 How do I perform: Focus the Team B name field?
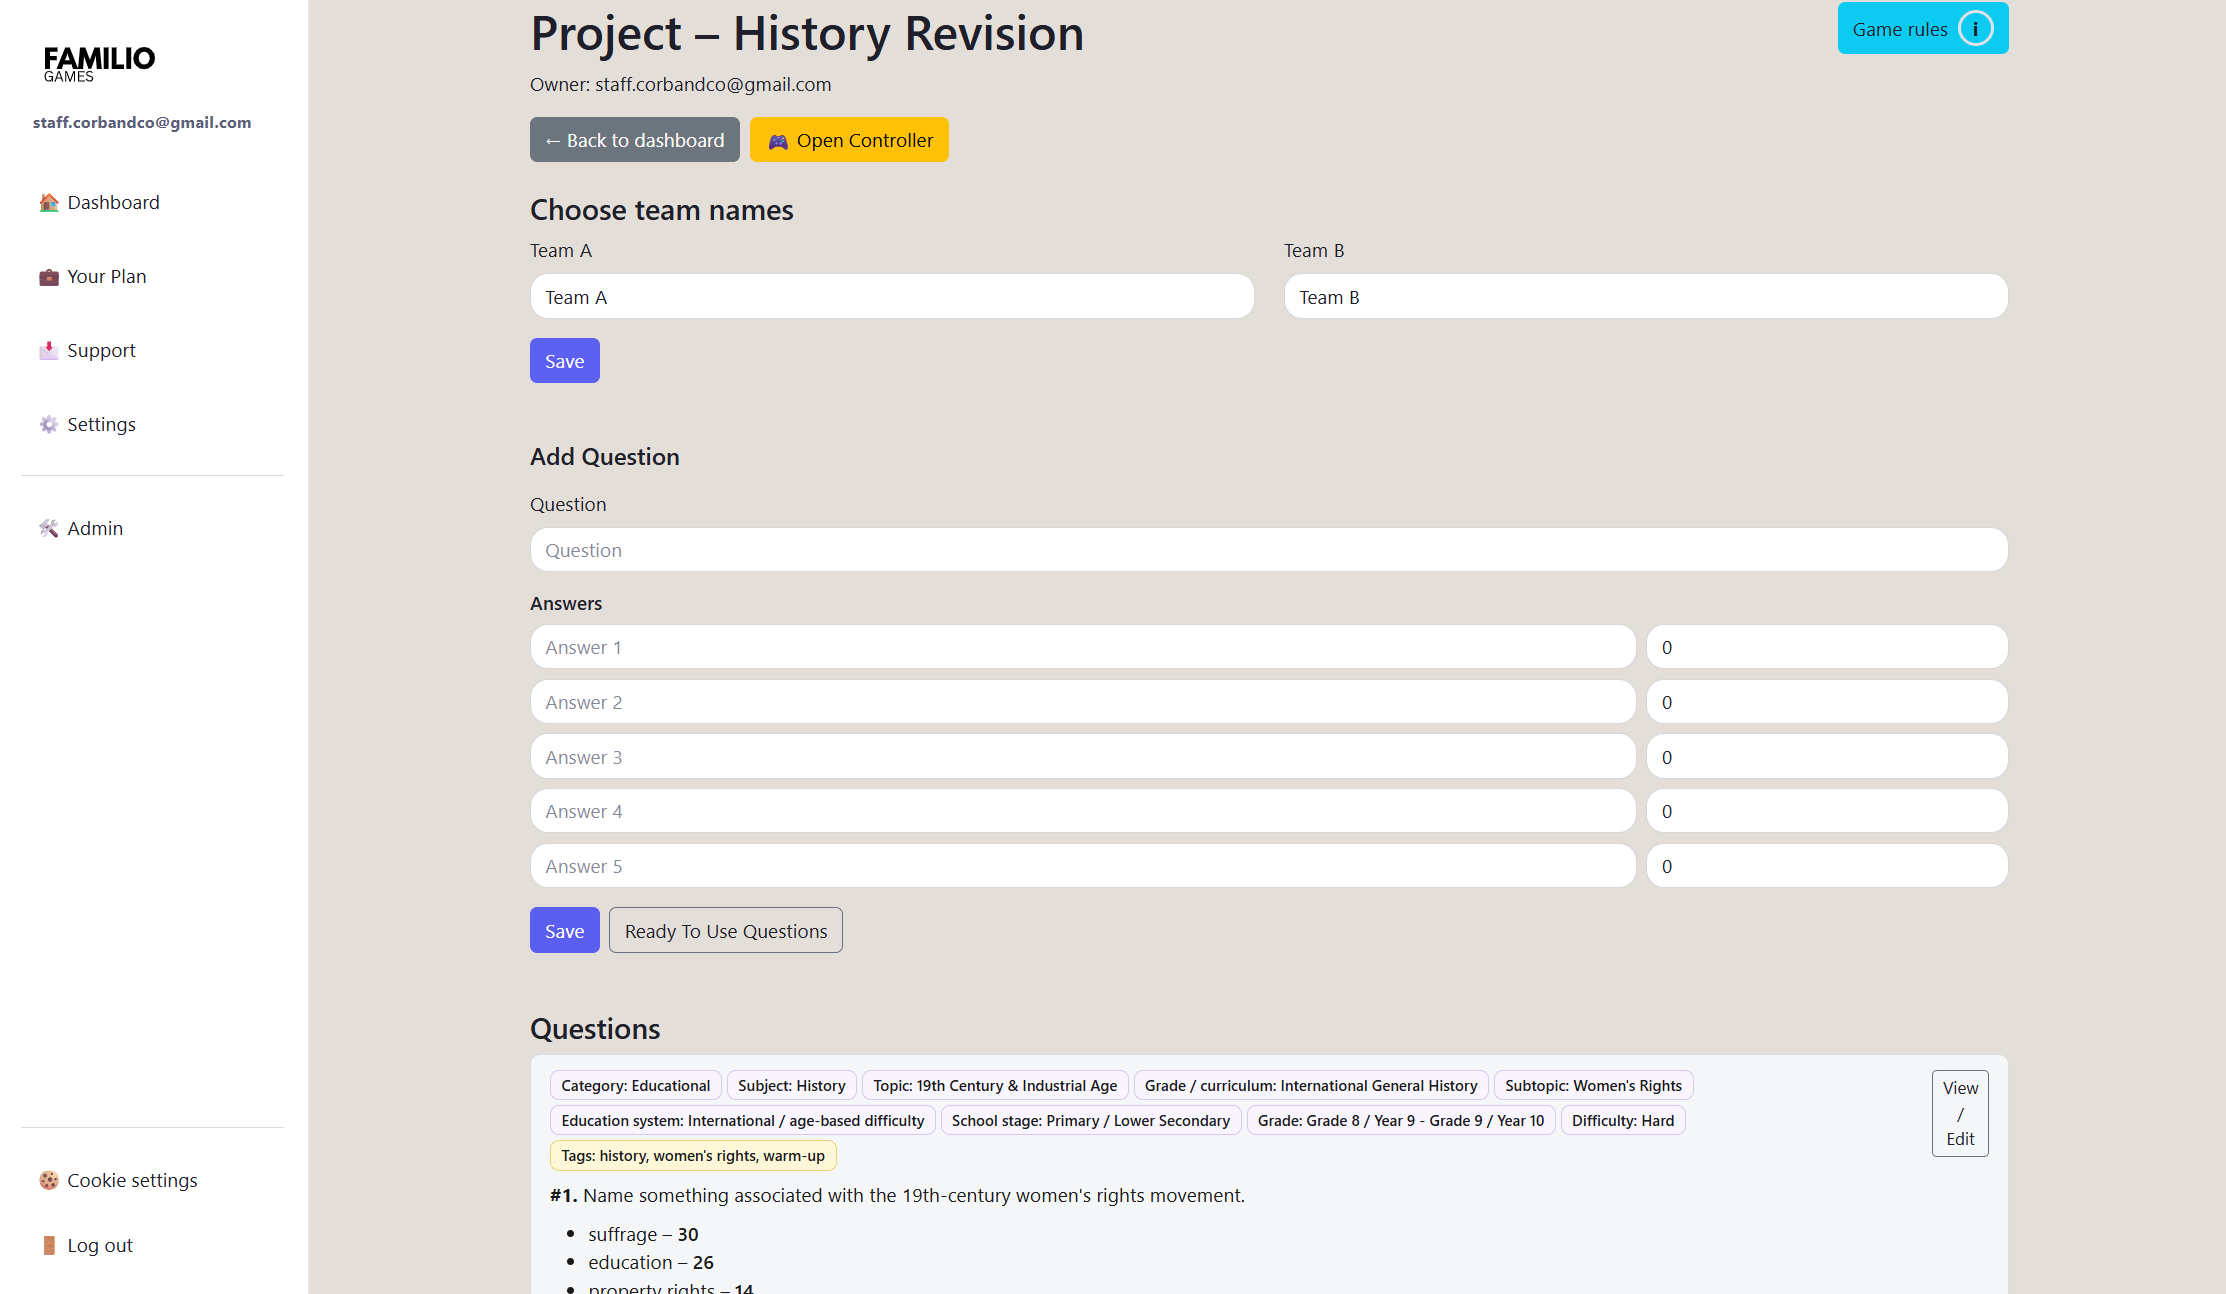[x=1645, y=297]
